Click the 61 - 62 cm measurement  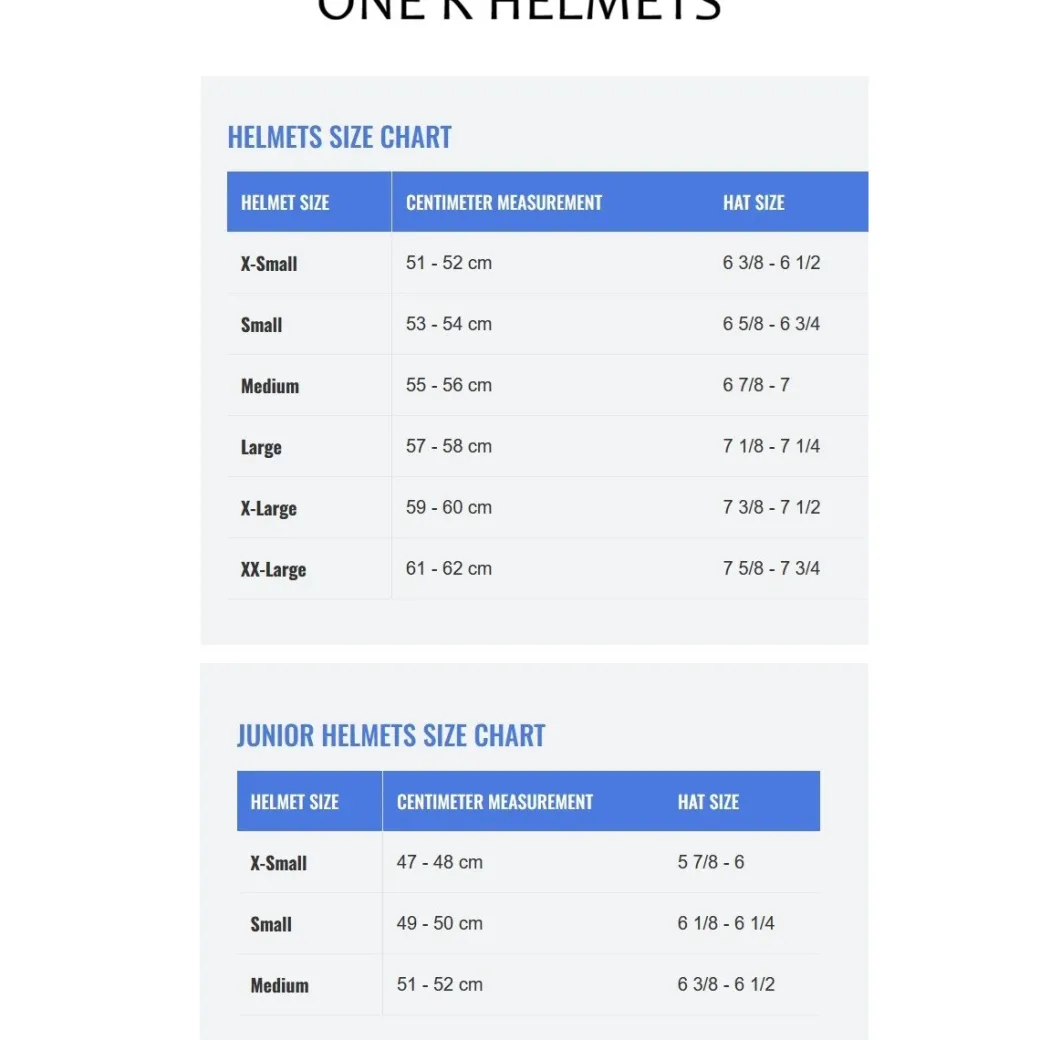tap(449, 568)
